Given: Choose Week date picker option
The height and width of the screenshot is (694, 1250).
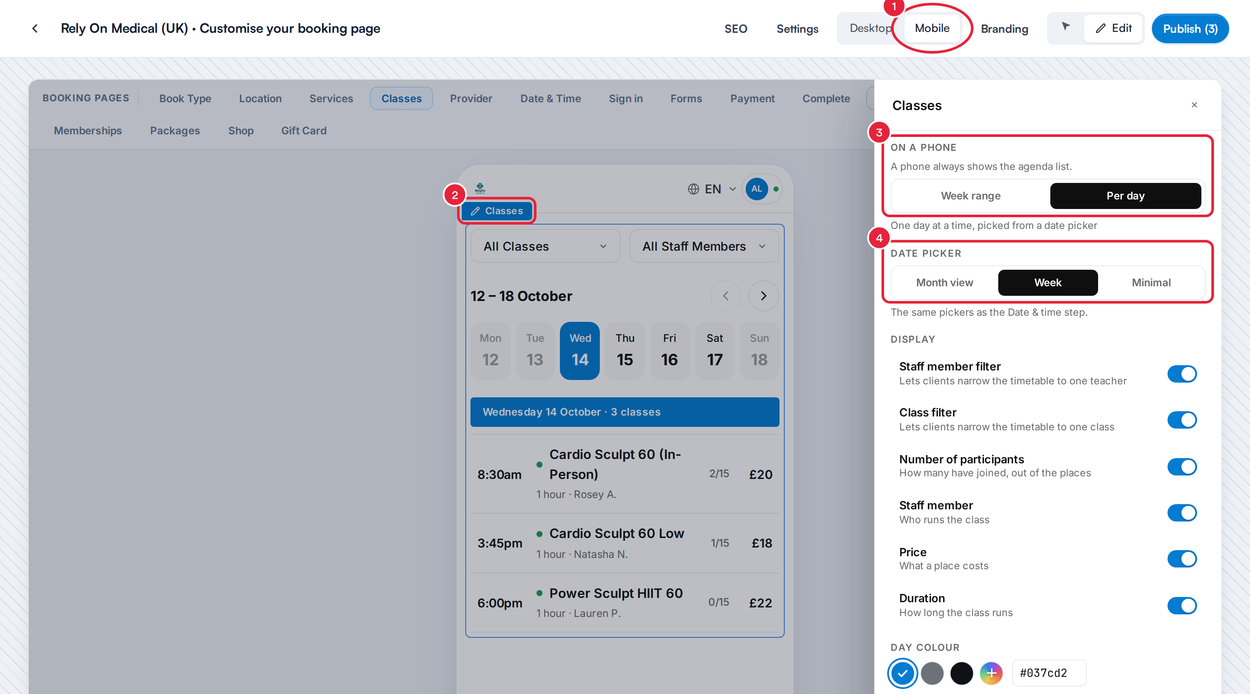Looking at the screenshot, I should point(1048,283).
